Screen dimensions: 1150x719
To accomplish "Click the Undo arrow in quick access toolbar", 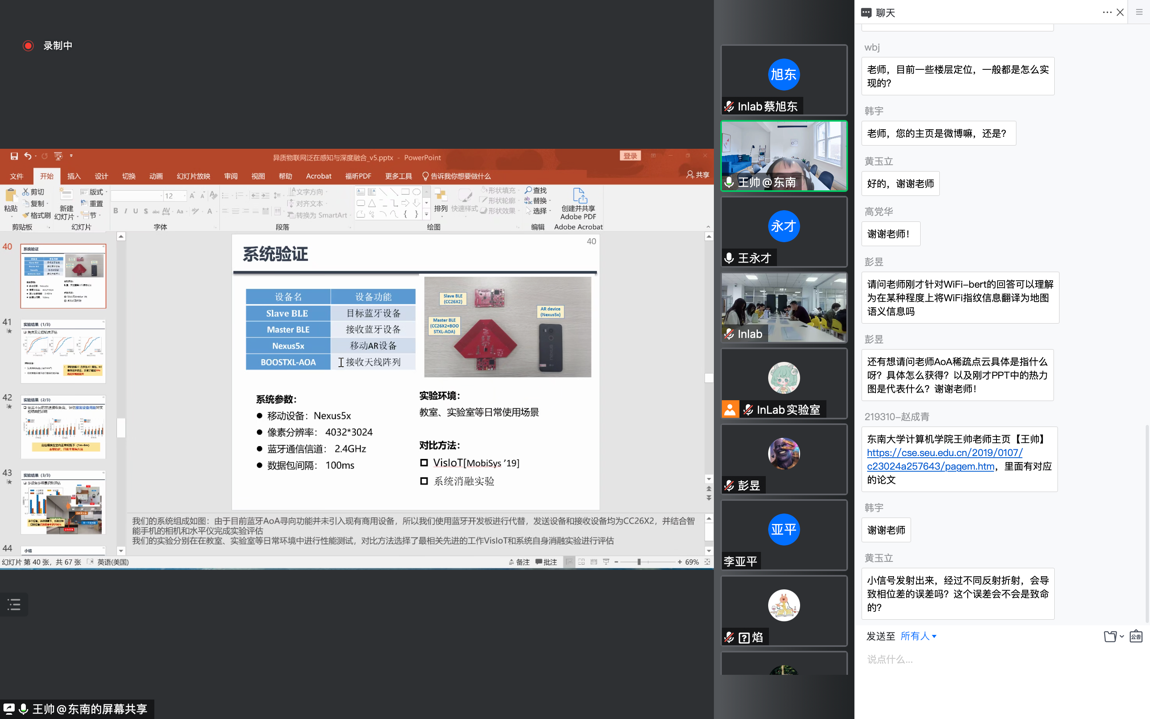I will [27, 157].
